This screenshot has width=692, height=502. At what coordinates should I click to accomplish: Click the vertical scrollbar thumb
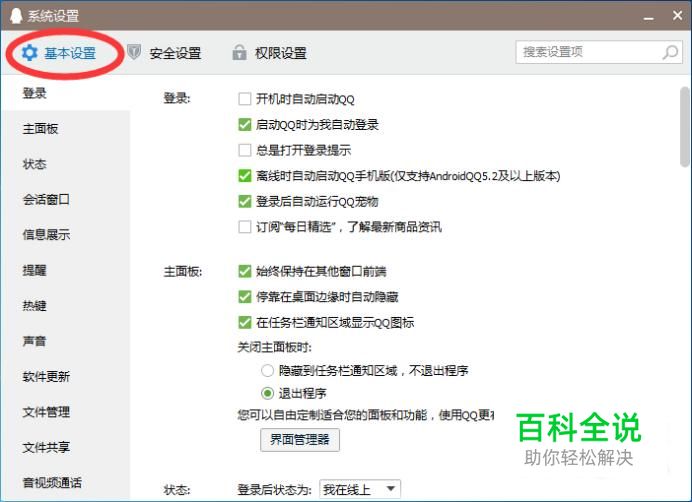coord(685,127)
